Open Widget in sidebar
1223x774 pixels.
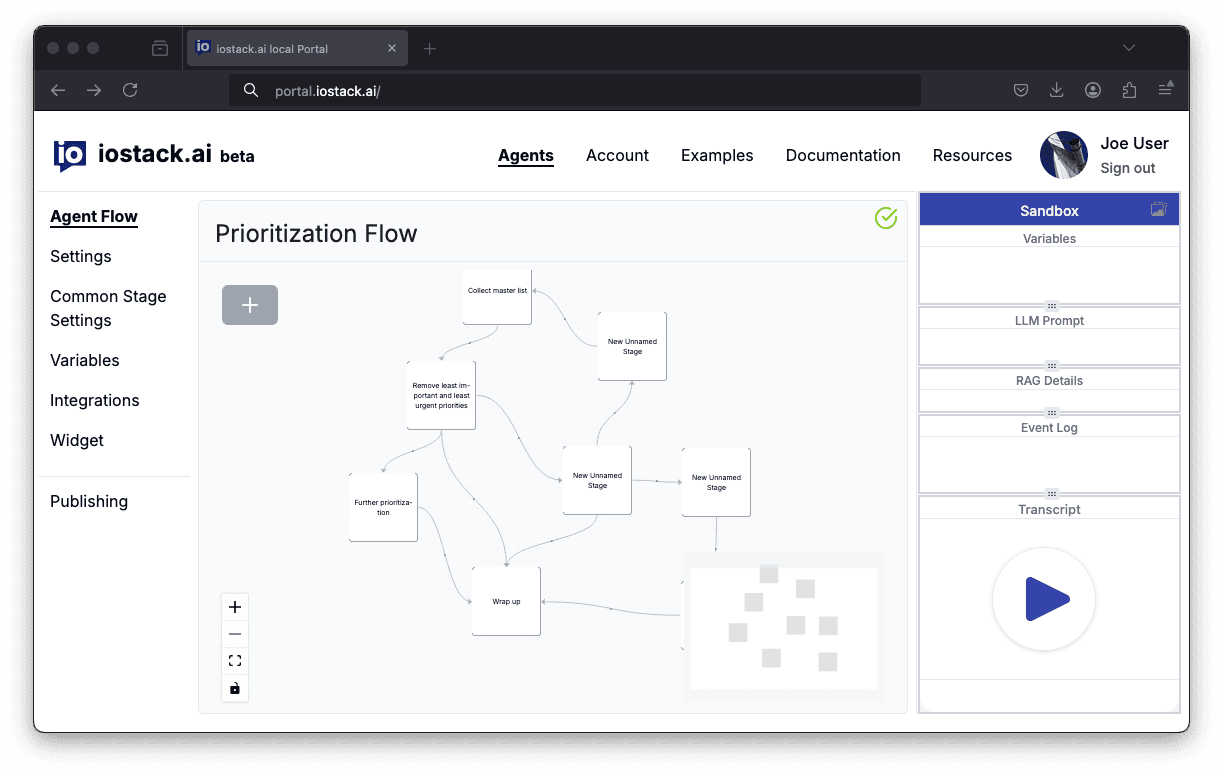coord(77,440)
